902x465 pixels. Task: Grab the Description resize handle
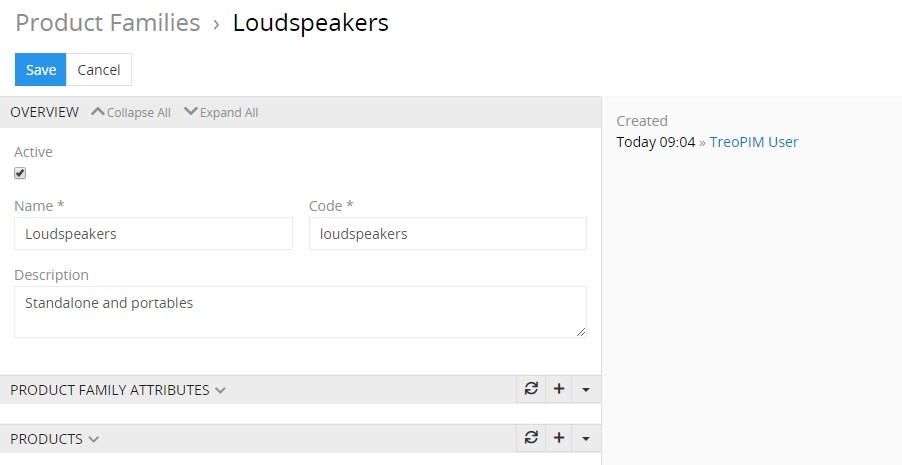[581, 332]
